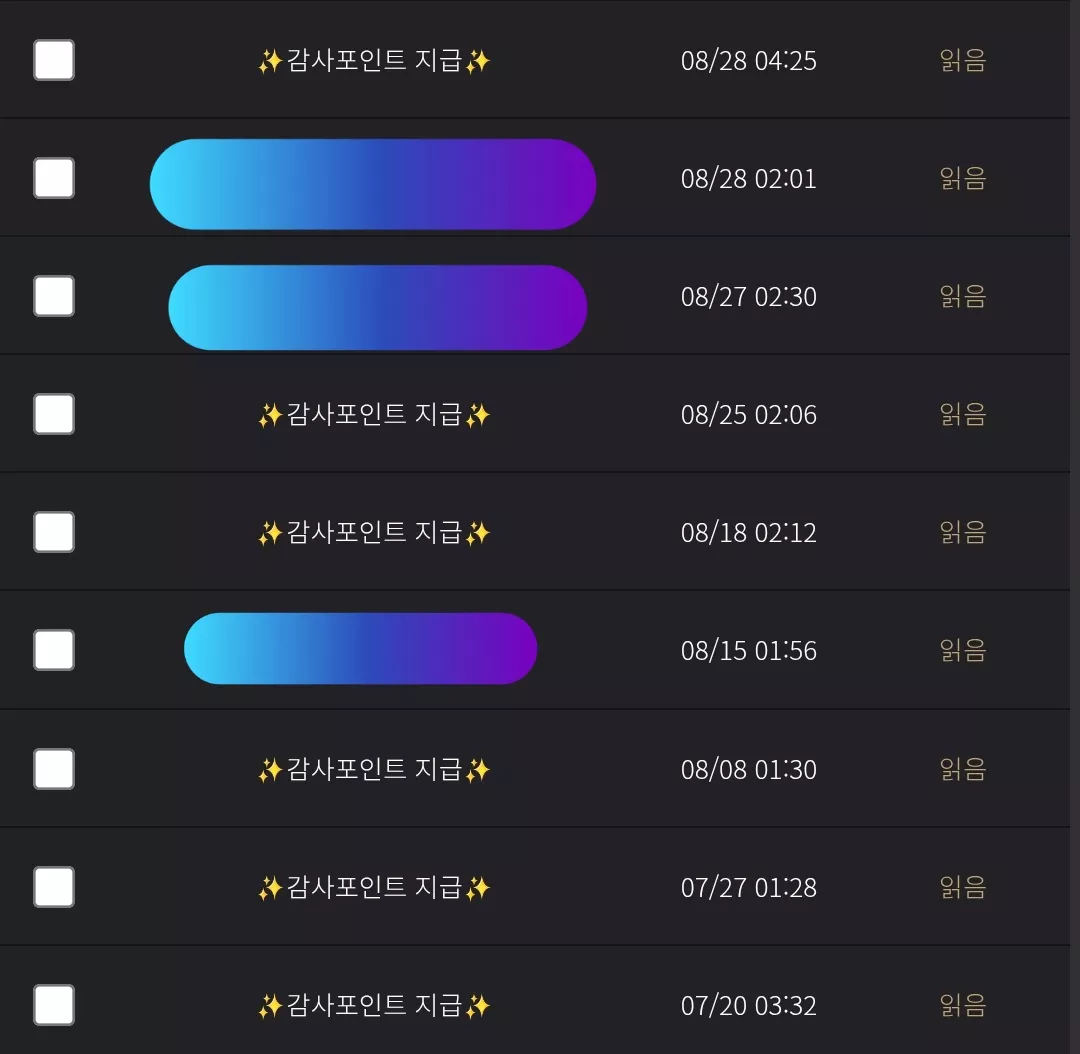Image resolution: width=1080 pixels, height=1054 pixels.
Task: Tick the checkbox on the 07/27 01:28 row
Action: click(x=54, y=887)
